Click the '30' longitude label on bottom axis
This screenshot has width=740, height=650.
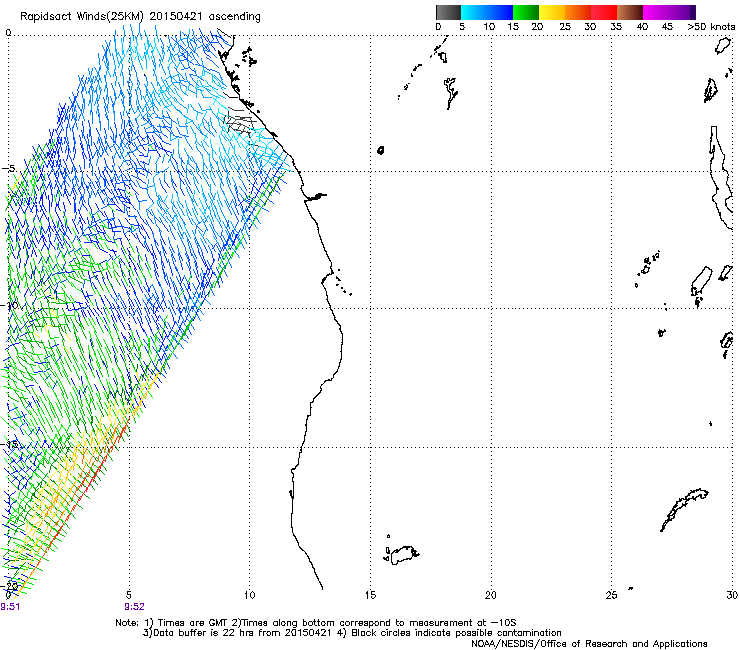click(732, 595)
